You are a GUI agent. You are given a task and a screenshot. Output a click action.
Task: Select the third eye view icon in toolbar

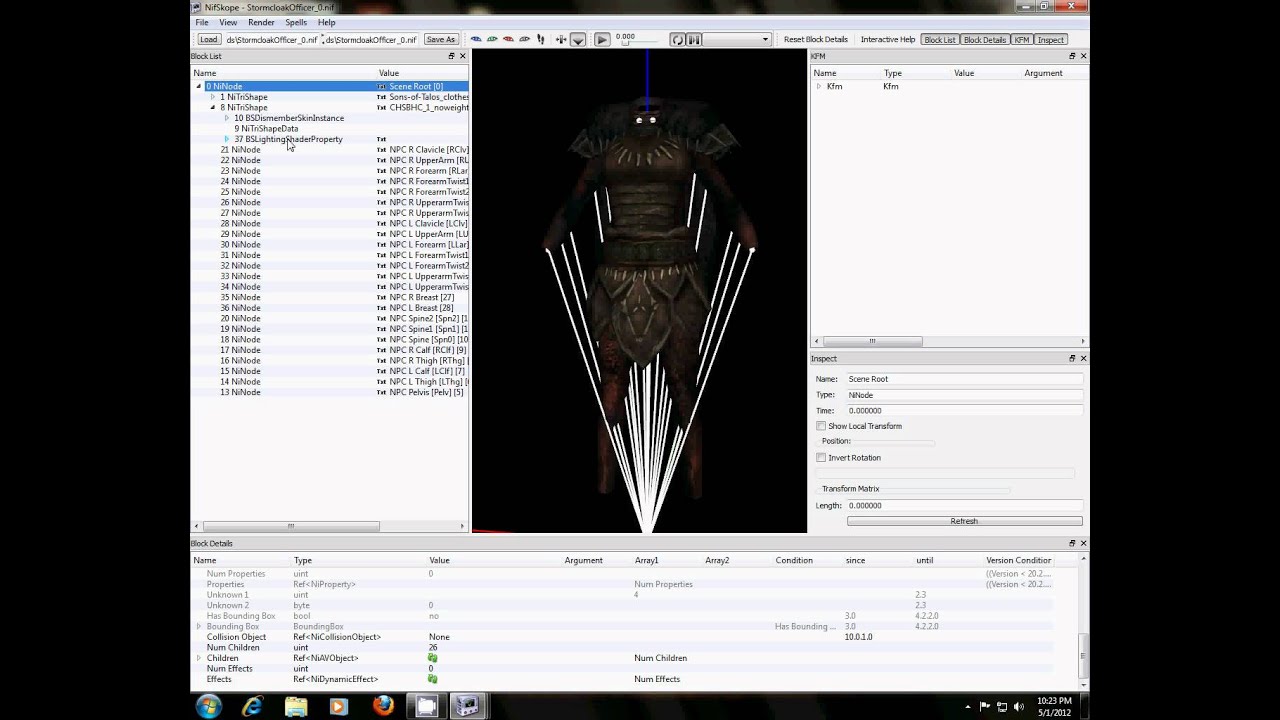(508, 39)
